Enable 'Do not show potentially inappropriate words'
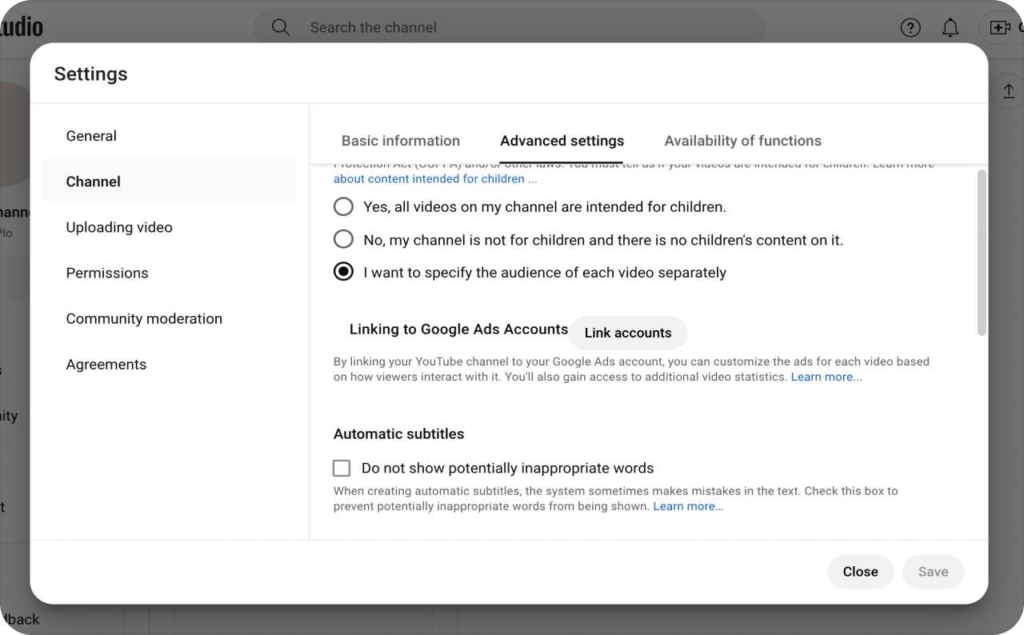 (x=342, y=468)
